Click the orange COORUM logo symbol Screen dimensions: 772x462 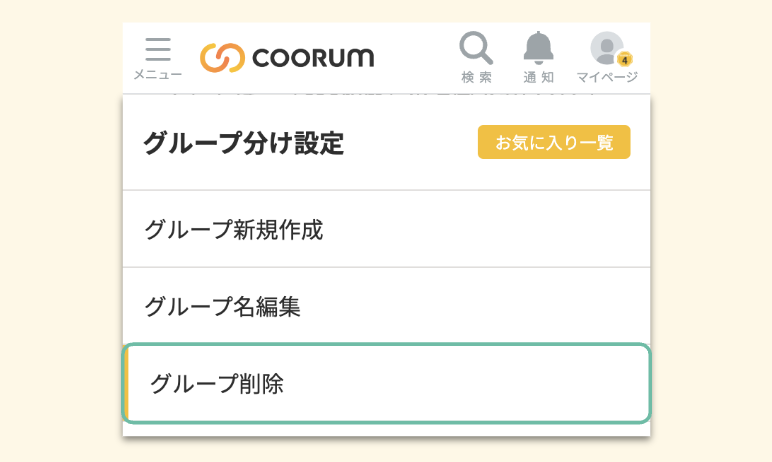coord(222,57)
